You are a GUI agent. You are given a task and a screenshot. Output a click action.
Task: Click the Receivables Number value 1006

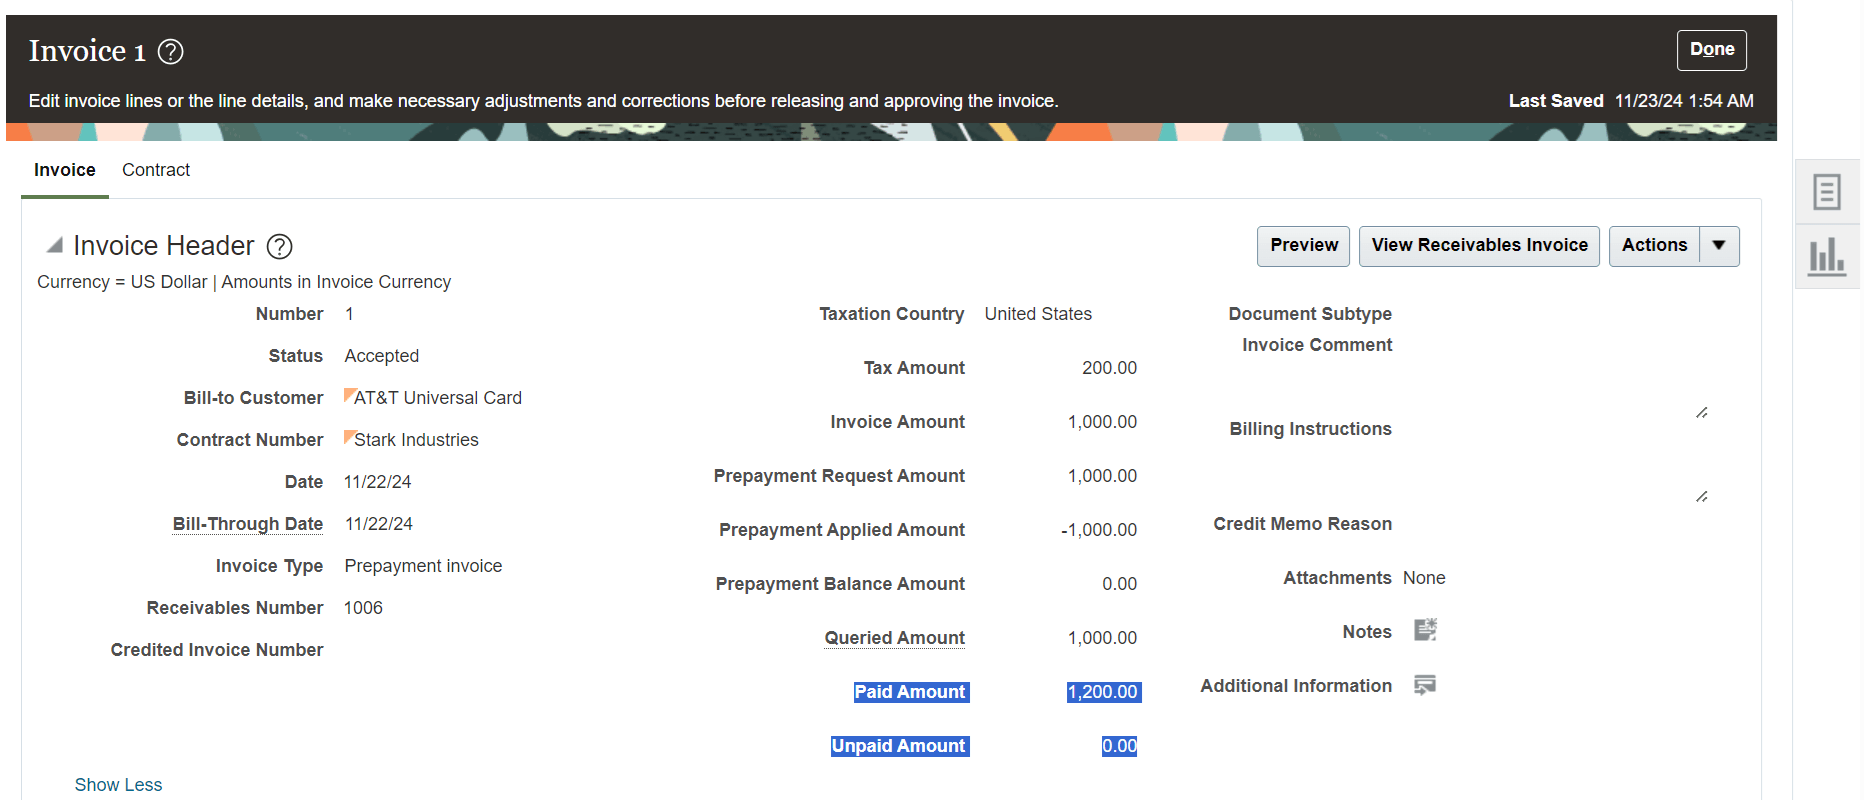(x=363, y=608)
